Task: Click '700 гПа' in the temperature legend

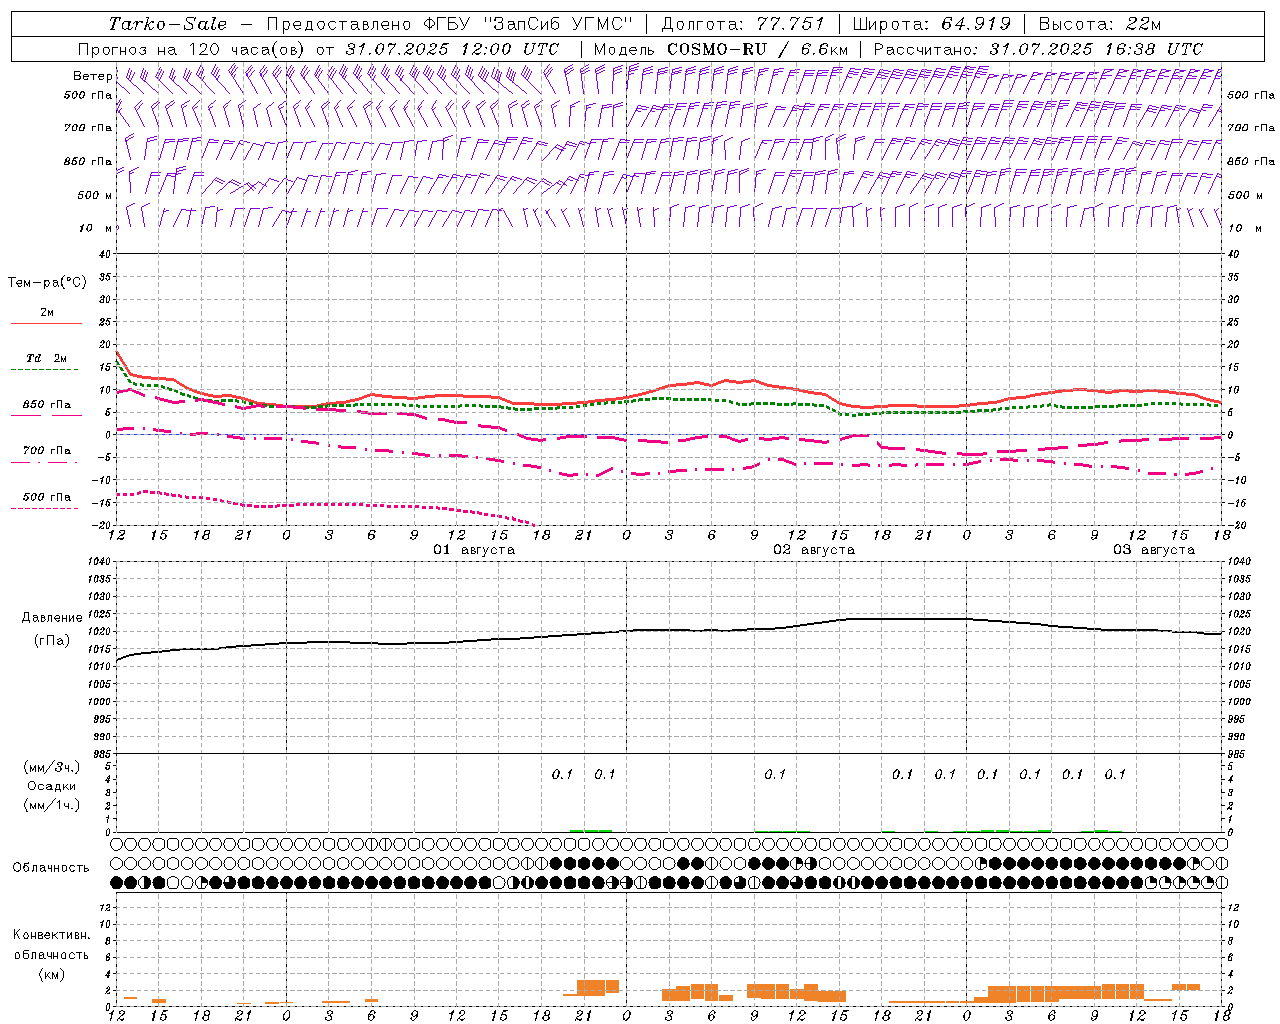Action: coord(47,451)
